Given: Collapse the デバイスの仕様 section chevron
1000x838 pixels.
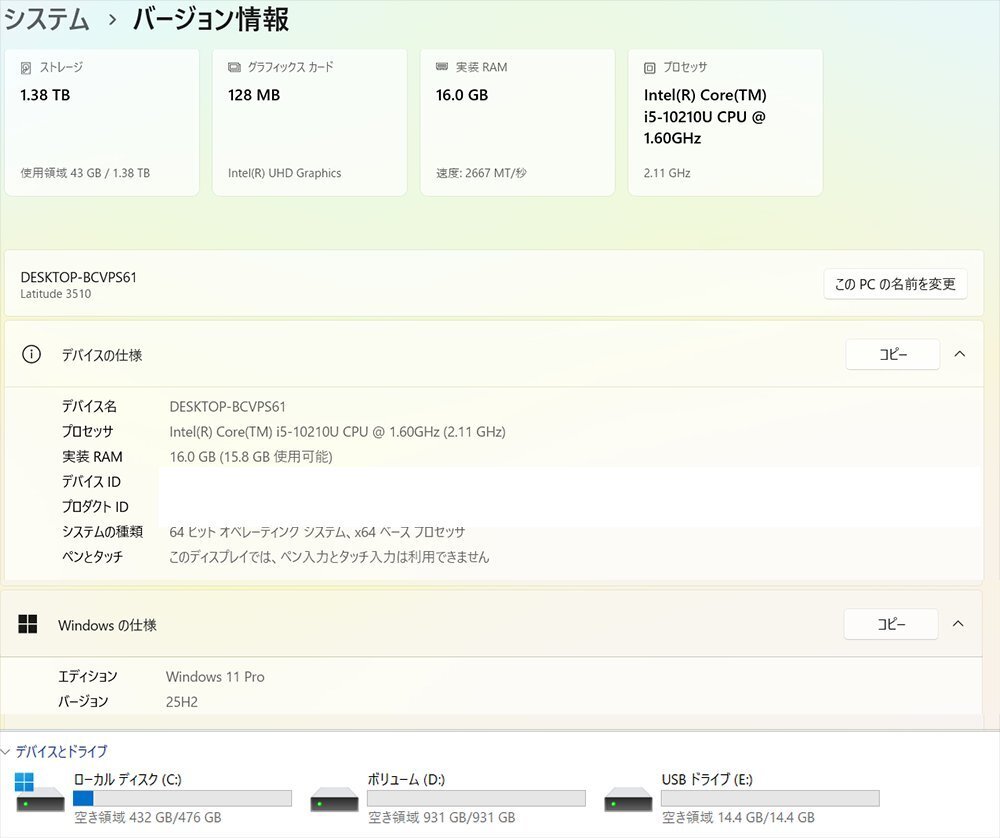Looking at the screenshot, I should point(959,354).
